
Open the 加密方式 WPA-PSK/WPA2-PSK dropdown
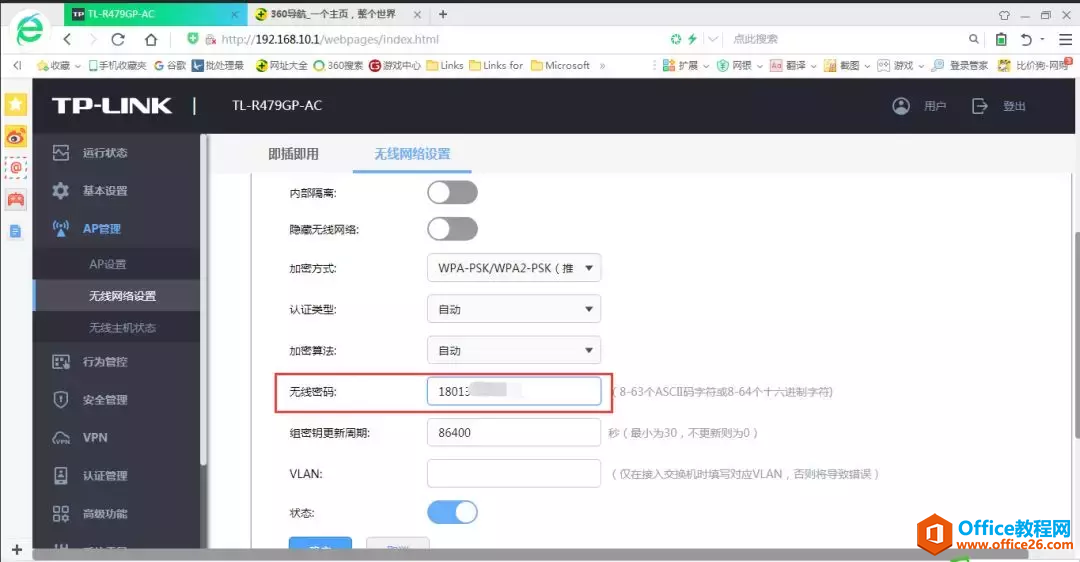[x=514, y=268]
